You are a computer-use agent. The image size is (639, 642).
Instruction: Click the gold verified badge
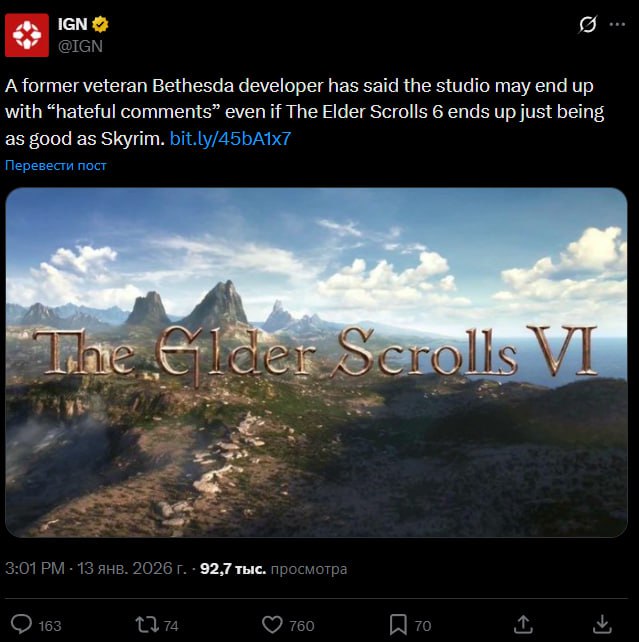(100, 24)
